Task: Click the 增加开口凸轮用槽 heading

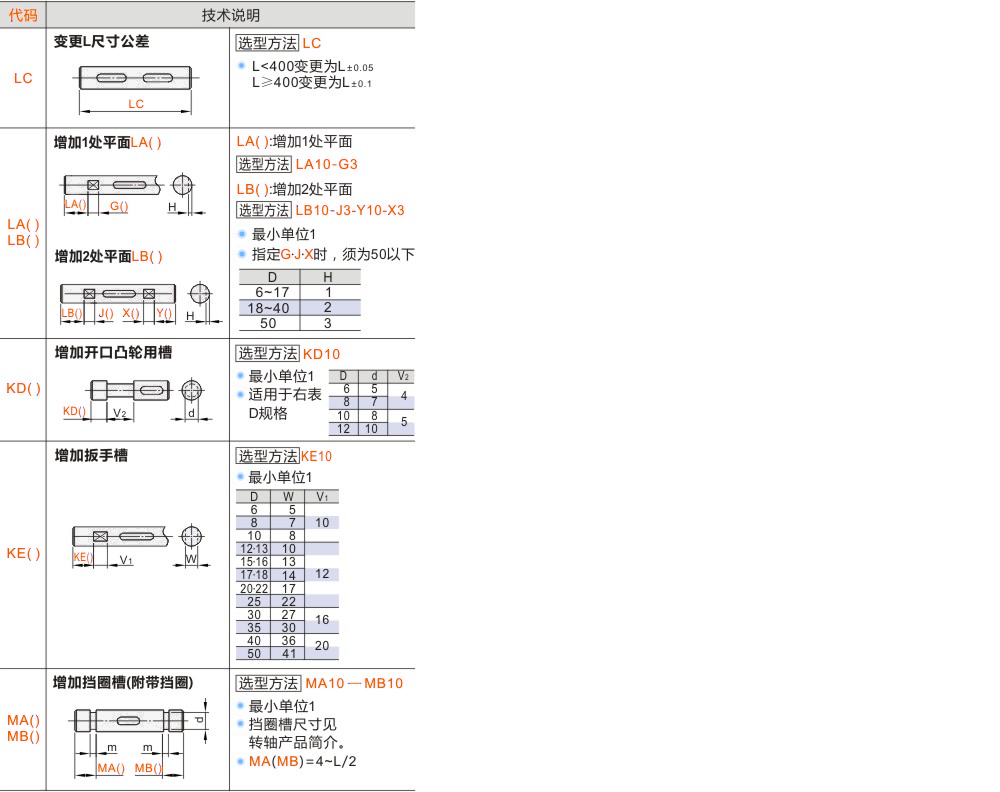Action: click(114, 352)
